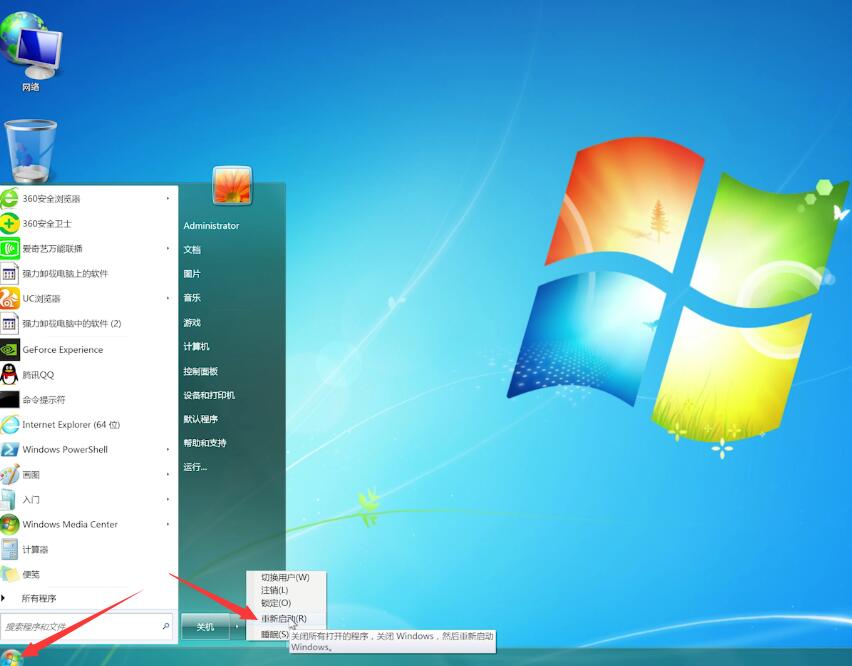Expand 画图 jump list arrow

(x=168, y=474)
